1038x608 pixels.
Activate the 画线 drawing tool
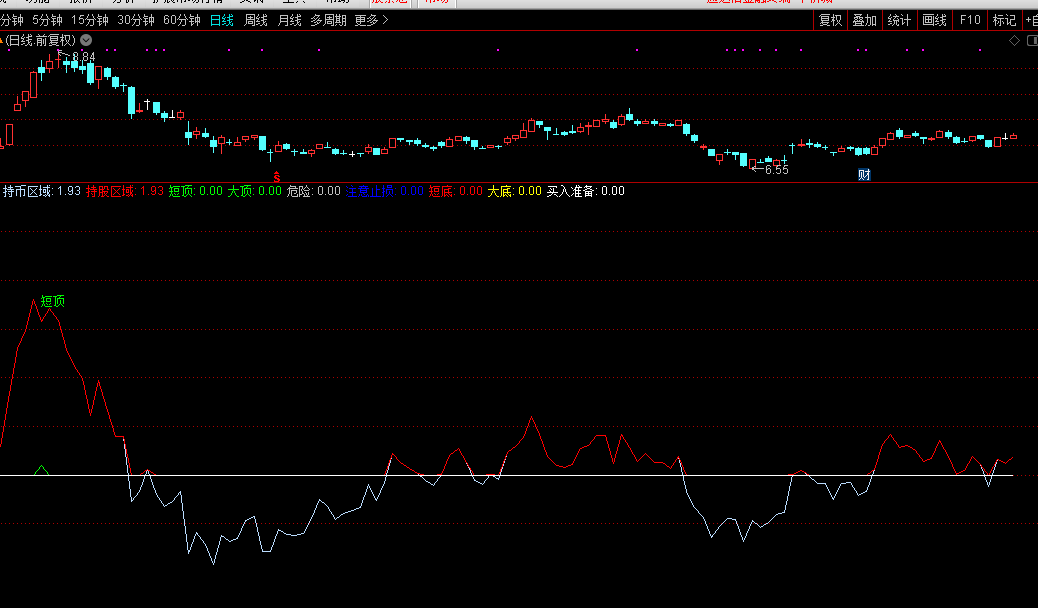pos(934,20)
